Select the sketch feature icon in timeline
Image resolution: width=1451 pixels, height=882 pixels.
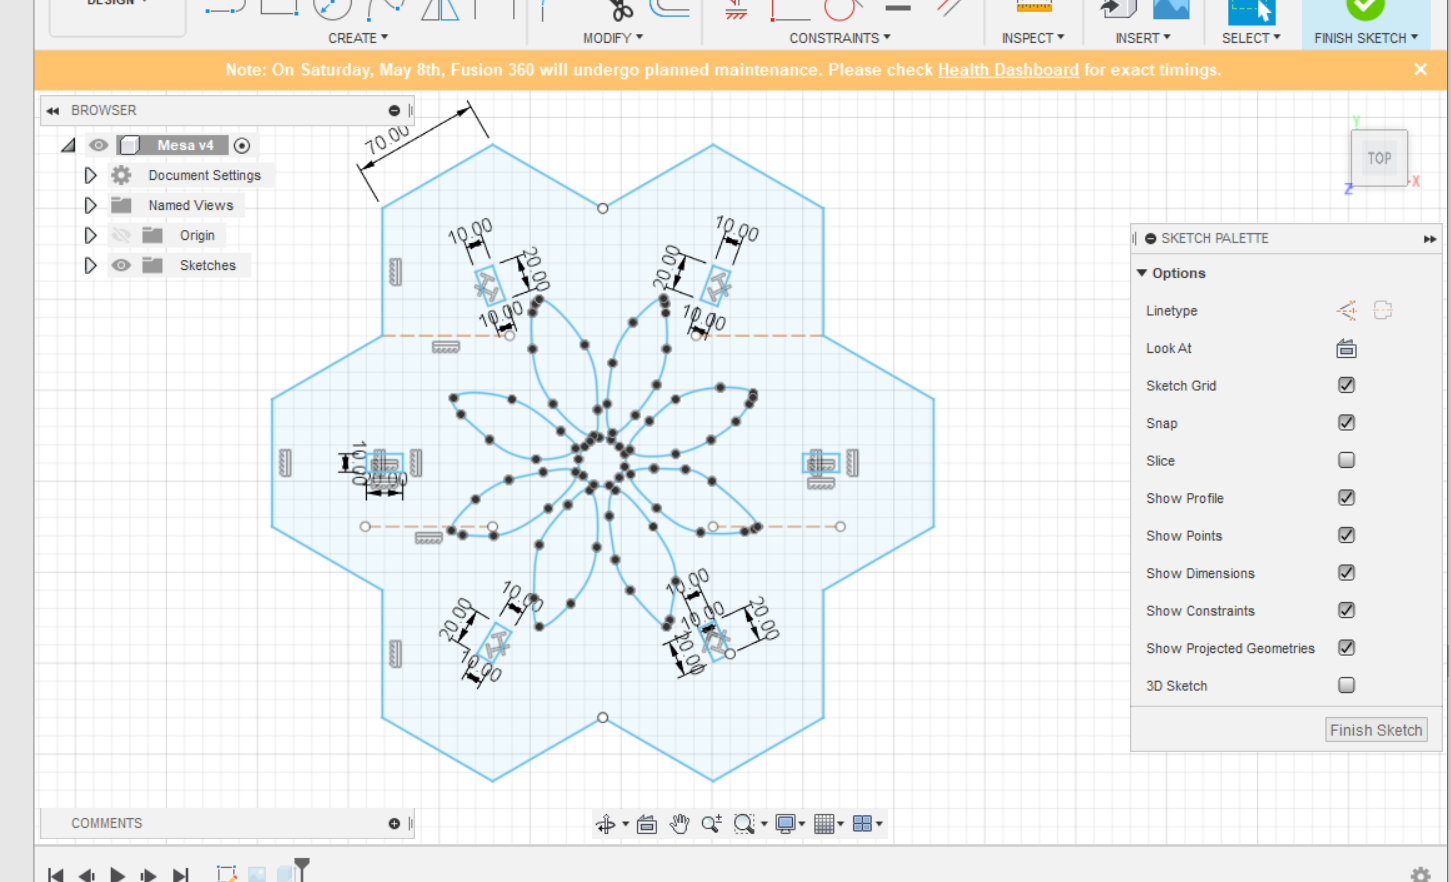pos(226,874)
